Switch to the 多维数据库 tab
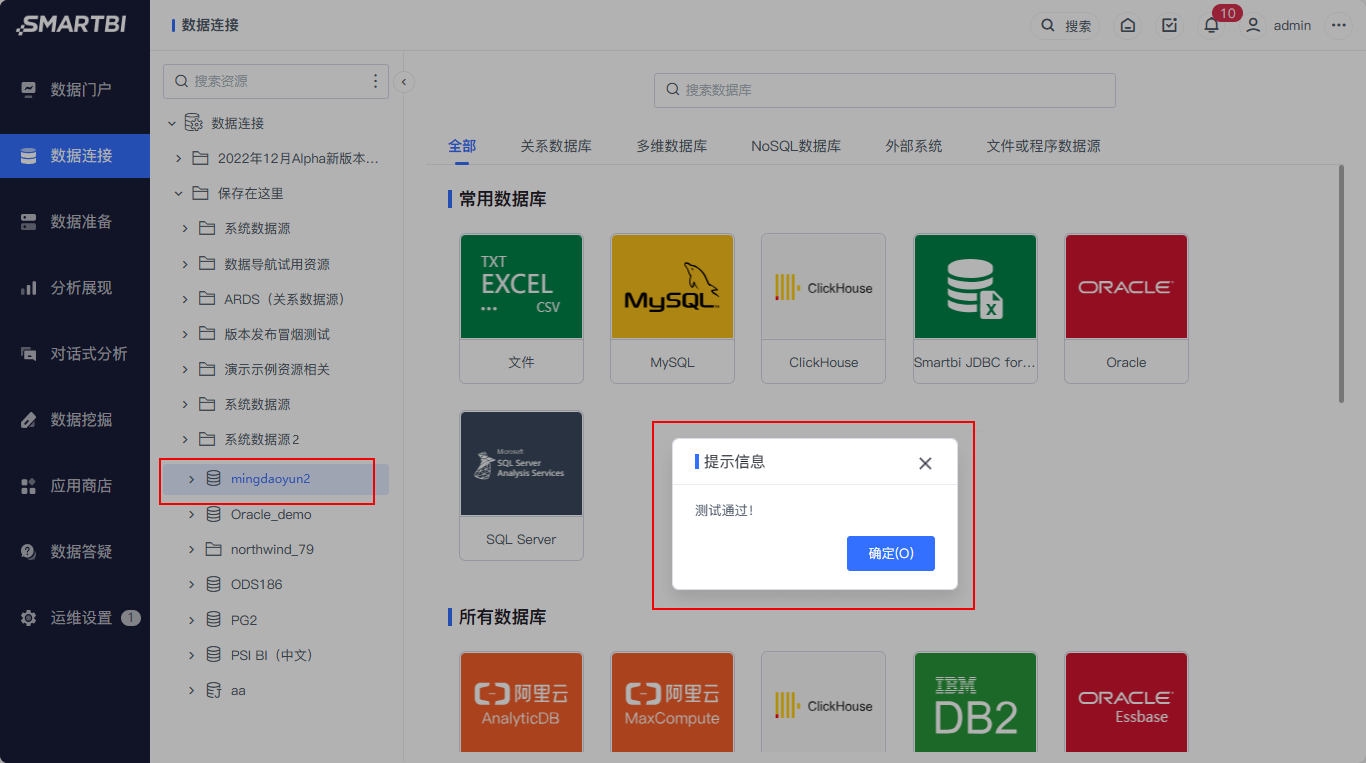This screenshot has height=763, width=1366. click(672, 146)
